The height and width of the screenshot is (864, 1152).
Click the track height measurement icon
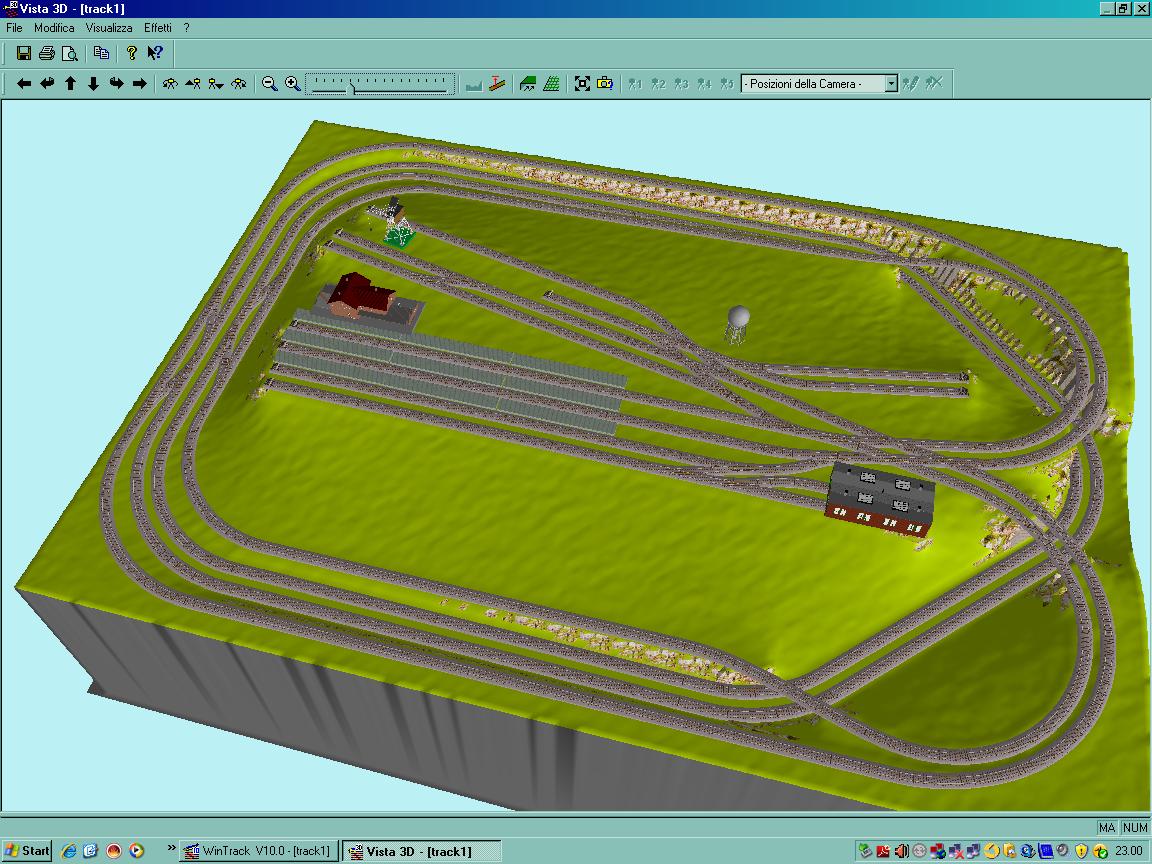[497, 84]
